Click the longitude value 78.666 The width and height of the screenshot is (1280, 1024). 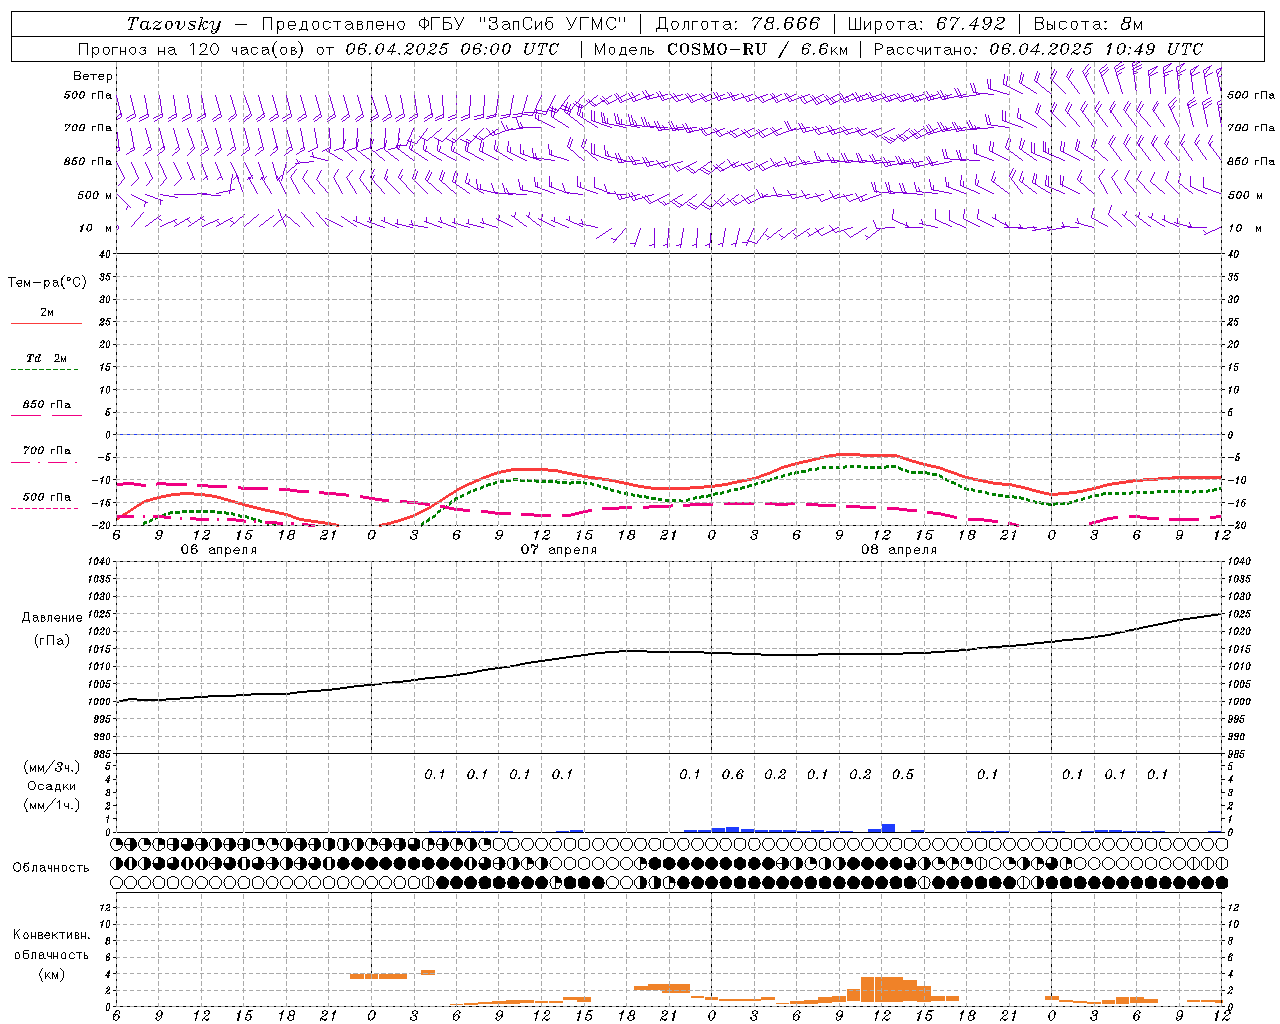785,24
